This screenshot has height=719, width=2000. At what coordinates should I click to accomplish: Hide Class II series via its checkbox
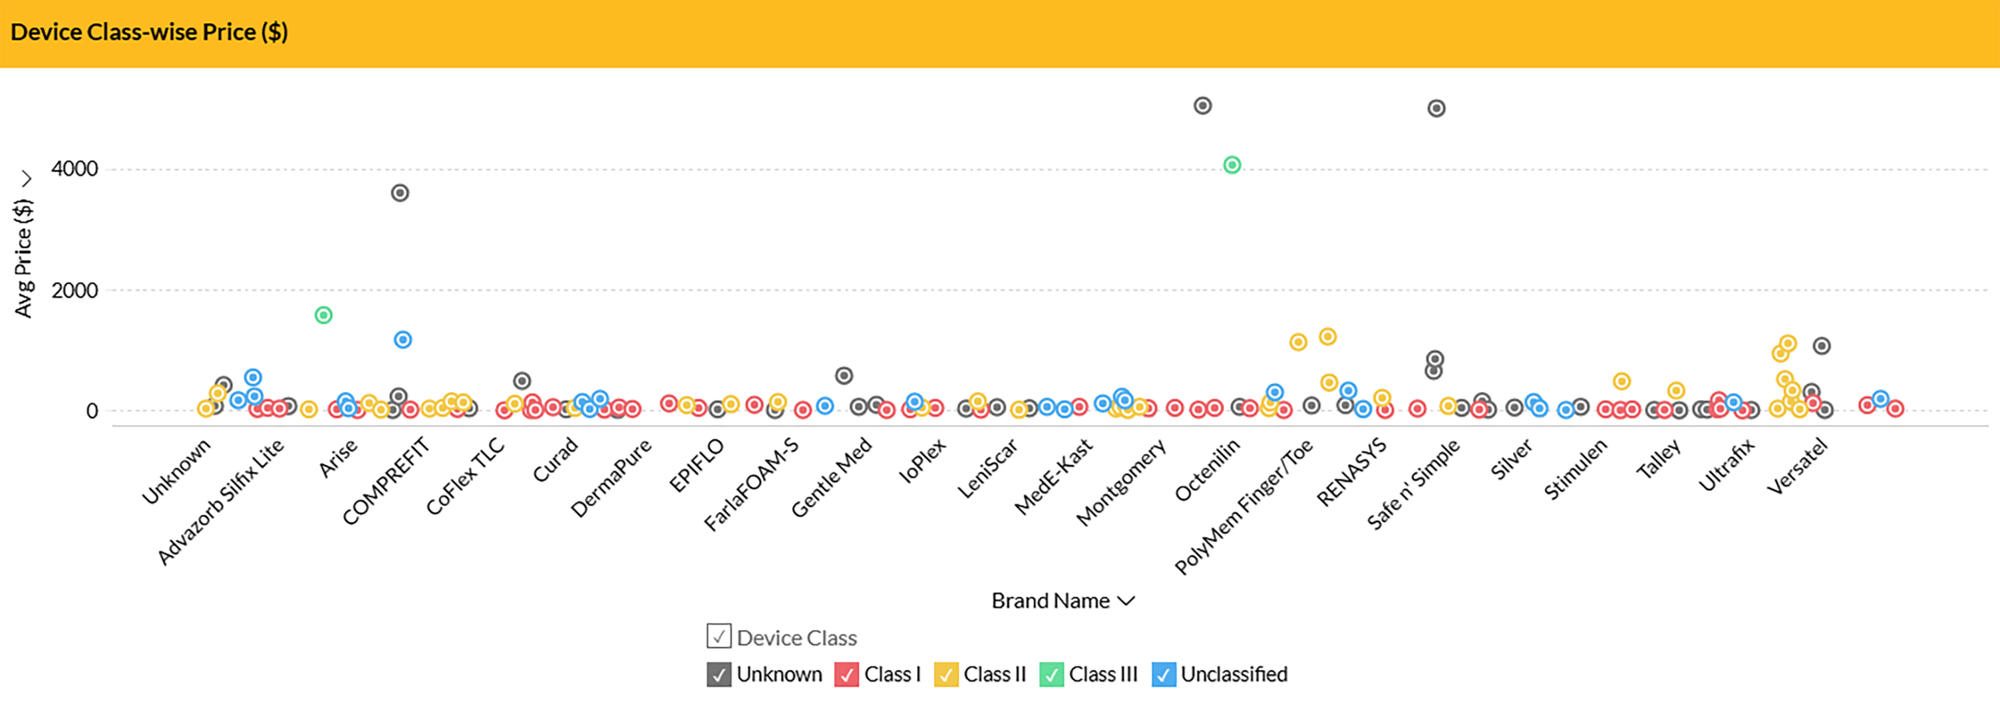pos(946,675)
